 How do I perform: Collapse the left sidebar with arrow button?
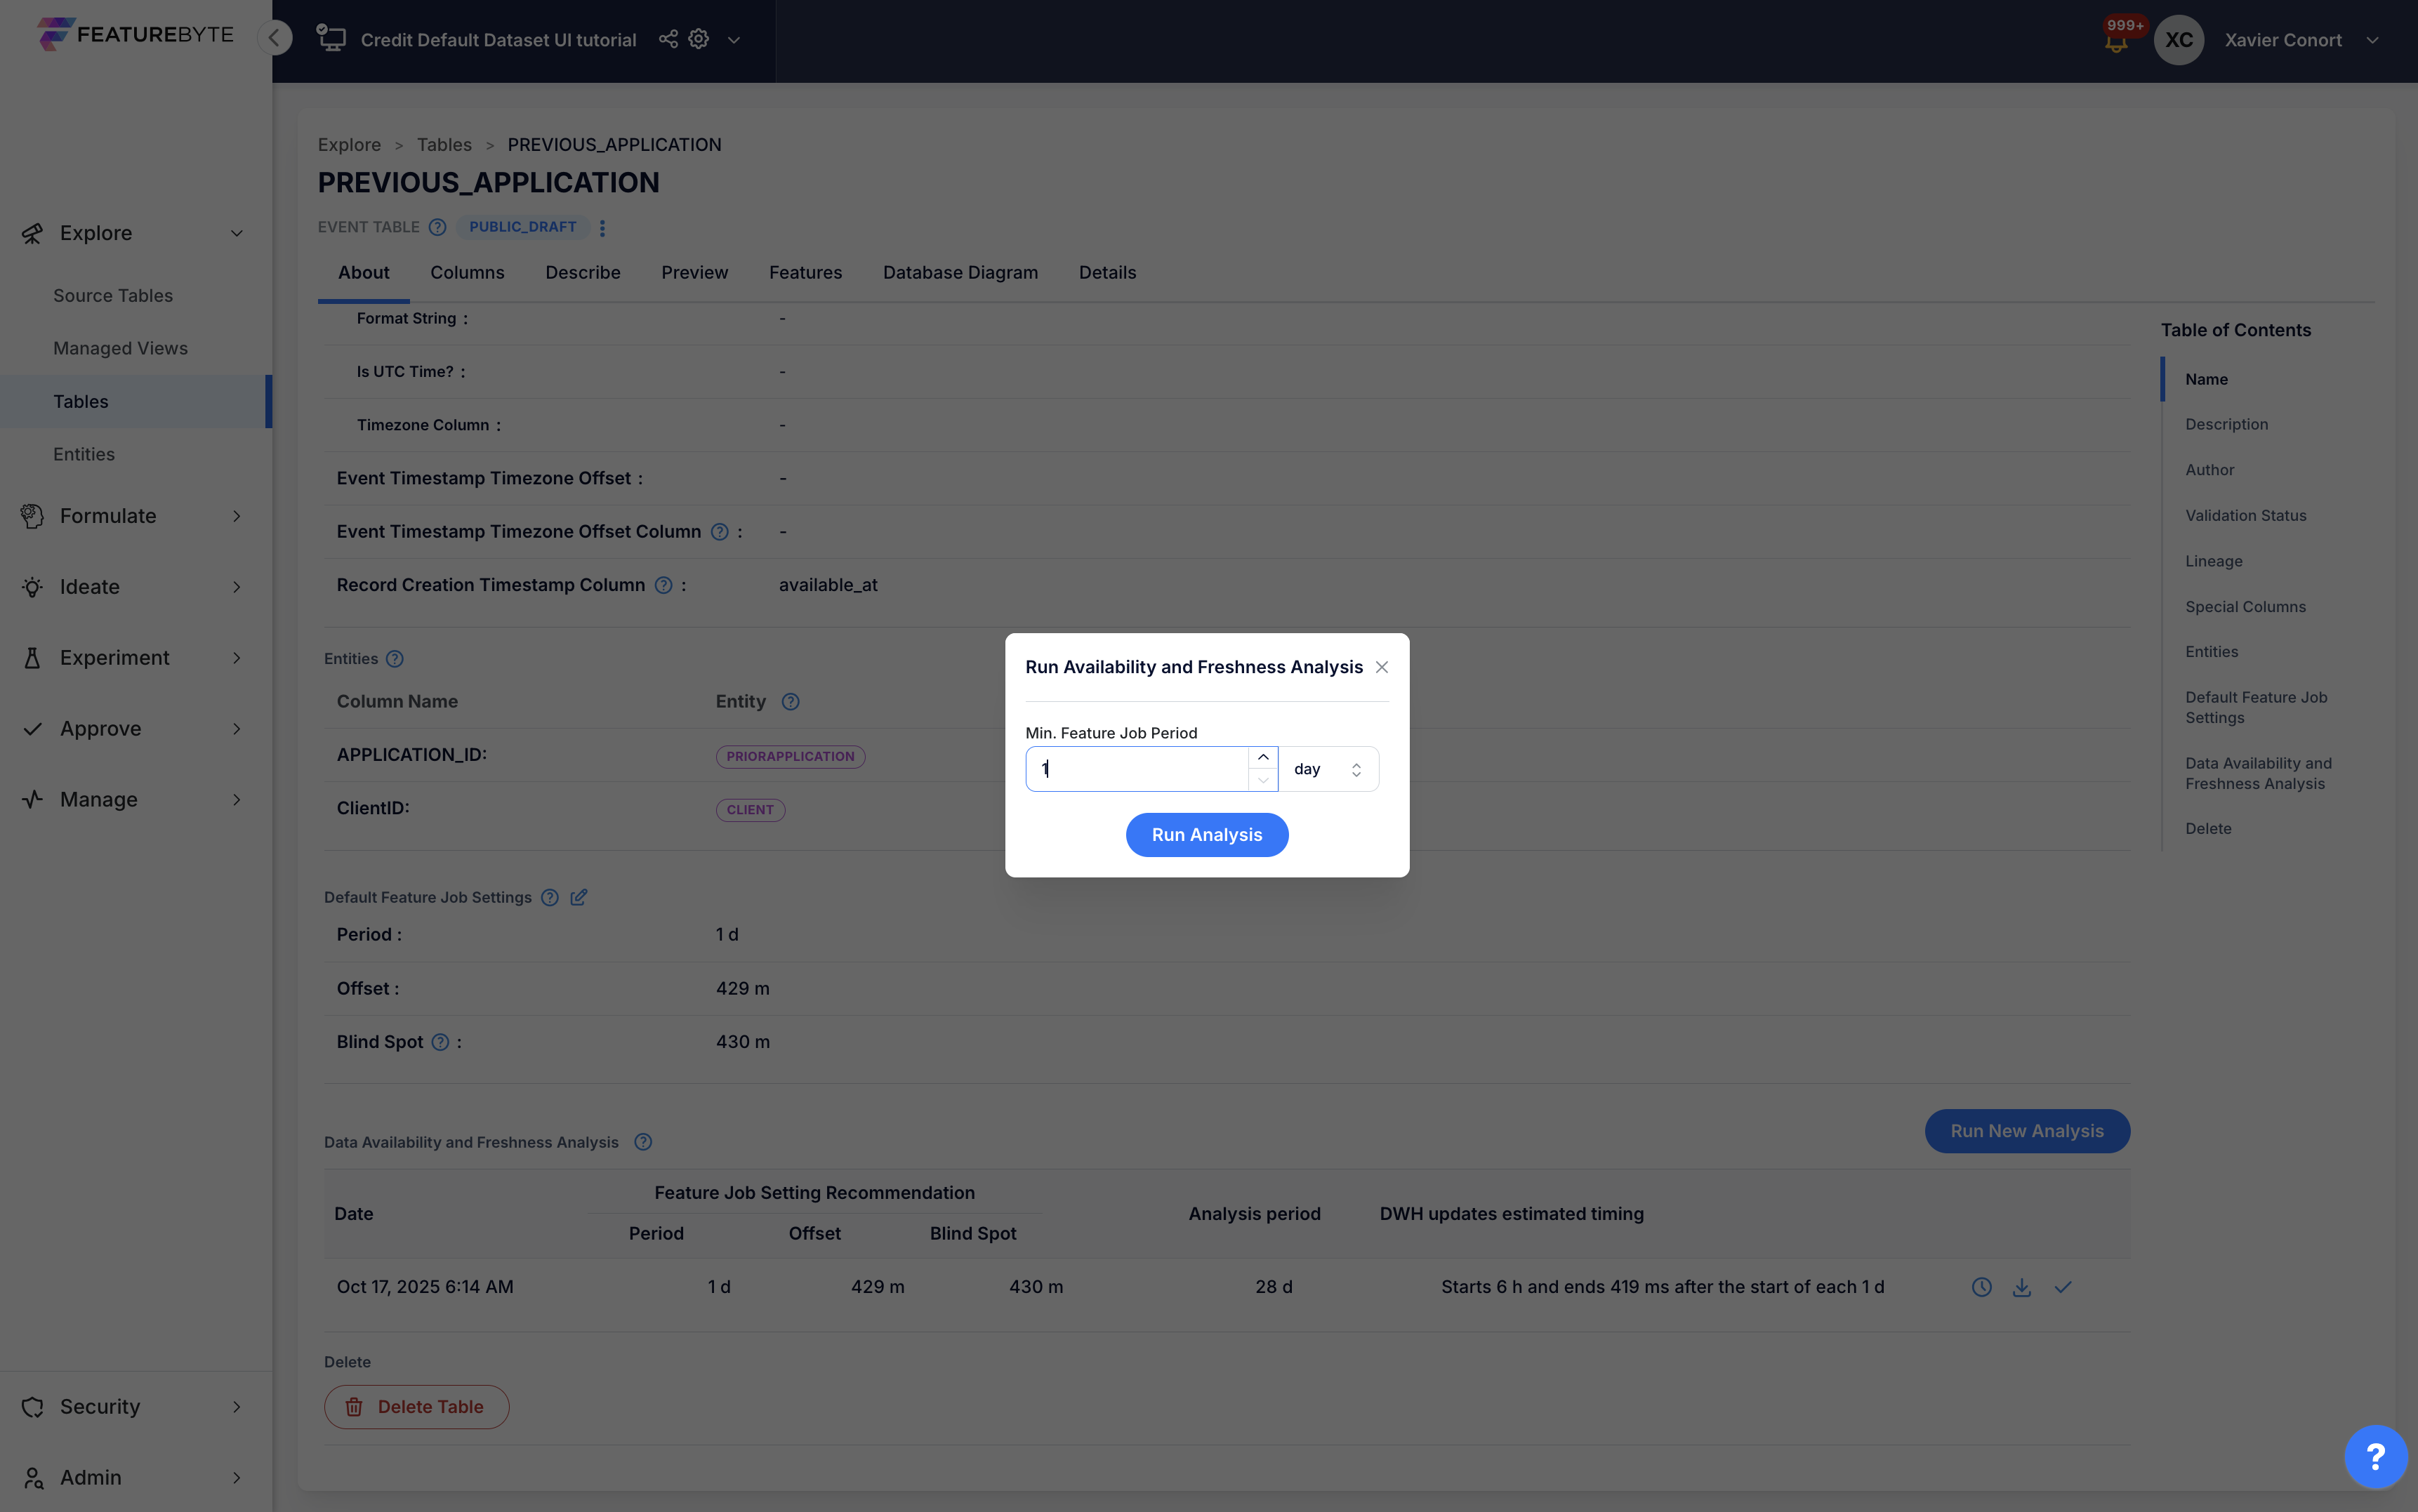pyautogui.click(x=274, y=38)
